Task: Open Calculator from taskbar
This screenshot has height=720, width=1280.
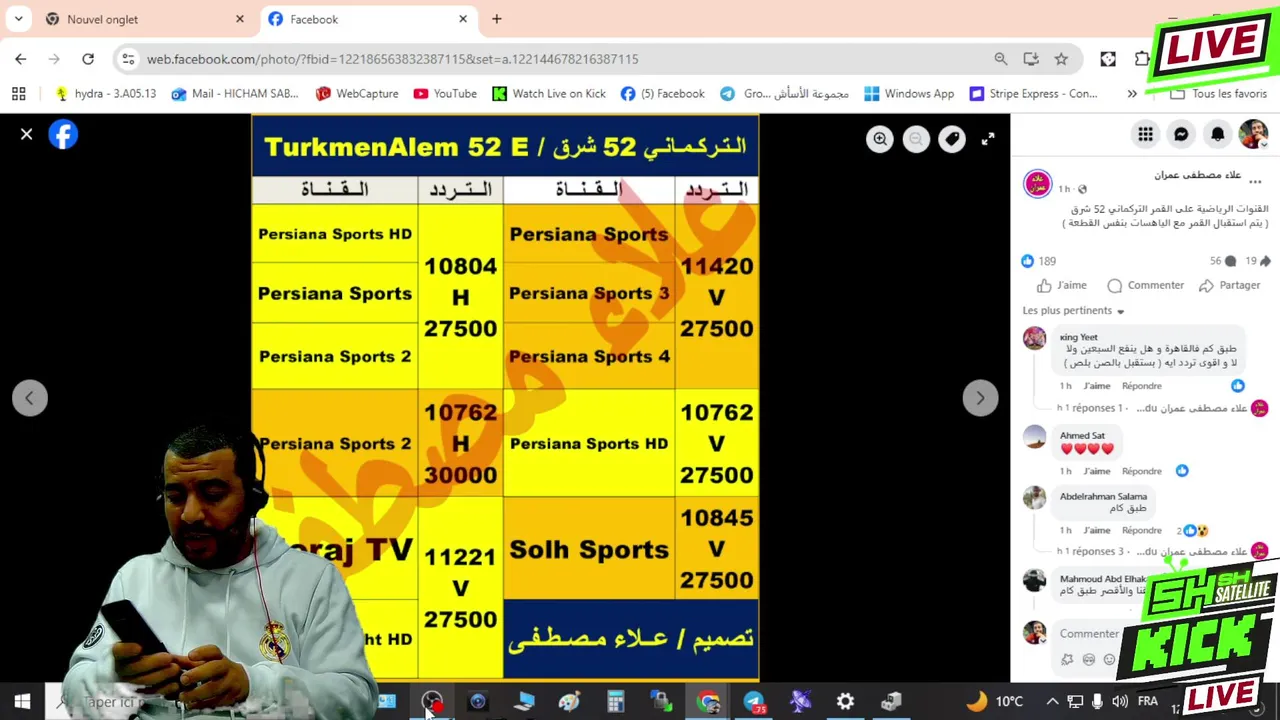Action: click(x=615, y=702)
